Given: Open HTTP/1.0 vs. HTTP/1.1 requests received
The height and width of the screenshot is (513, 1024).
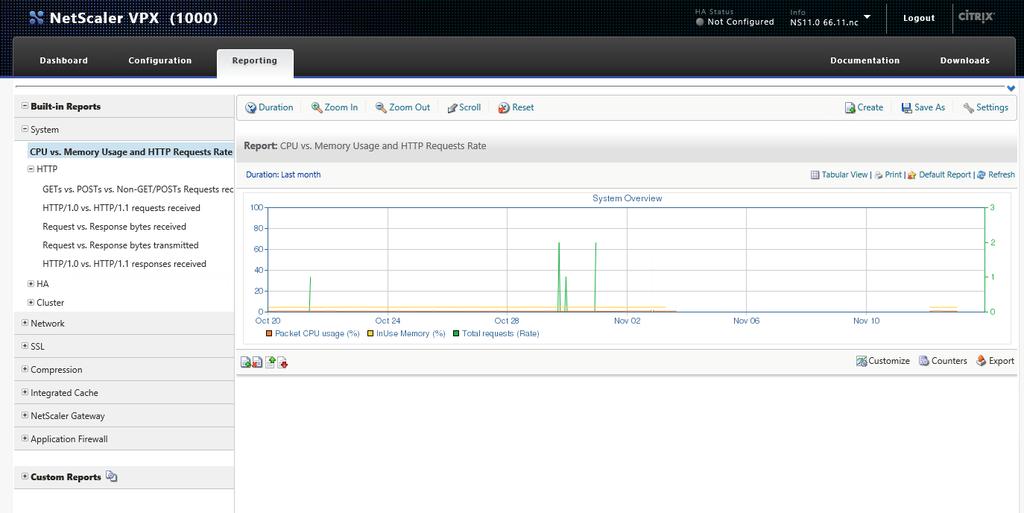Looking at the screenshot, I should click(121, 208).
